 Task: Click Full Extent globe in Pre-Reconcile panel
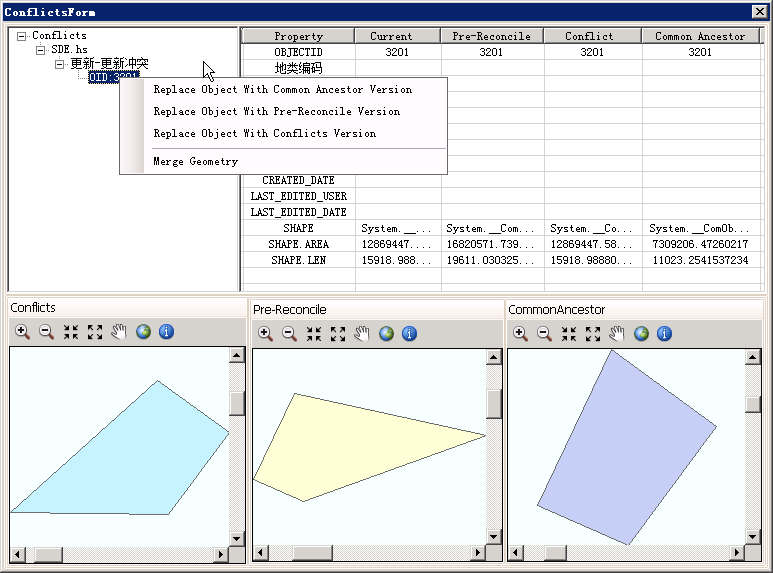(386, 334)
